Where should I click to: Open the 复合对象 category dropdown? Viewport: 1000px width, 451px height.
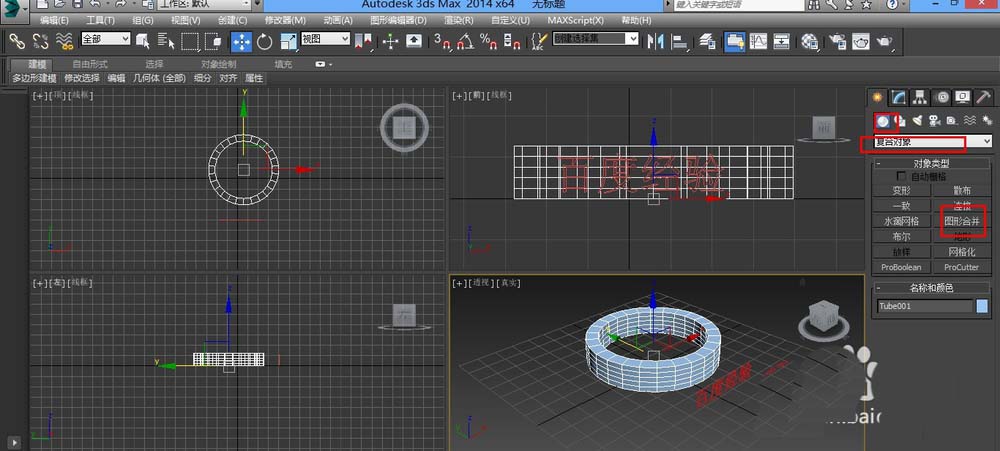point(929,143)
